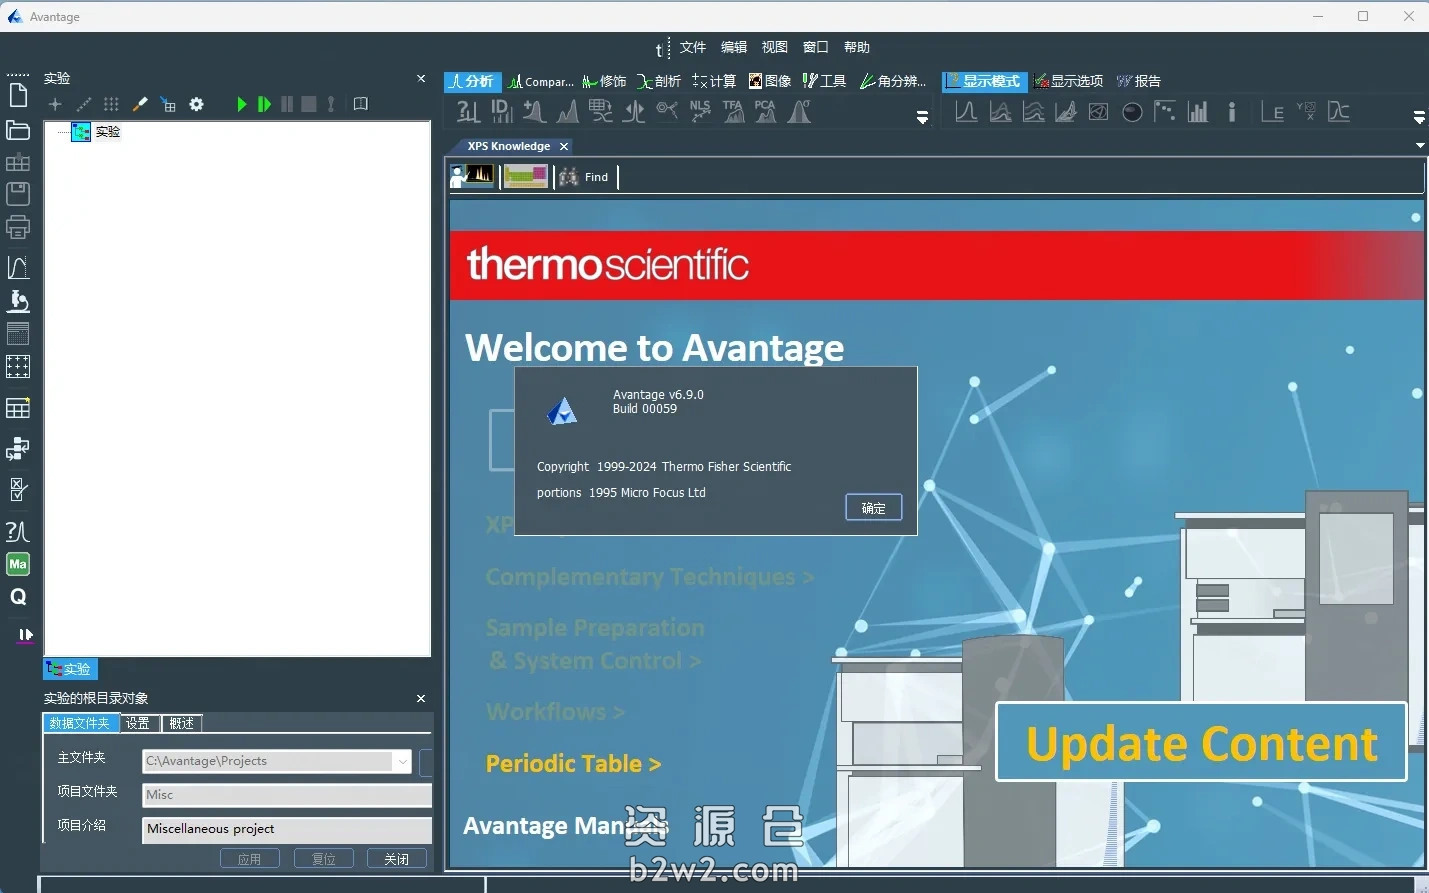Click the green Run experiment play icon

tap(241, 104)
